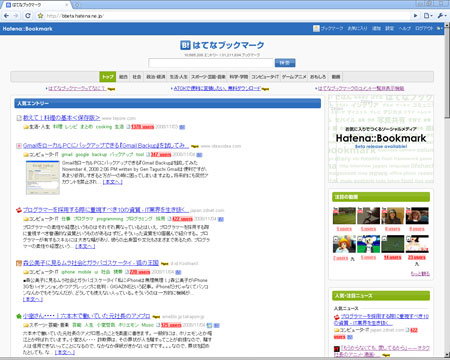Viewport: 450px width, 360px height.
Task: Open the 教えて！料理の基本 entry title
Action: [61, 118]
